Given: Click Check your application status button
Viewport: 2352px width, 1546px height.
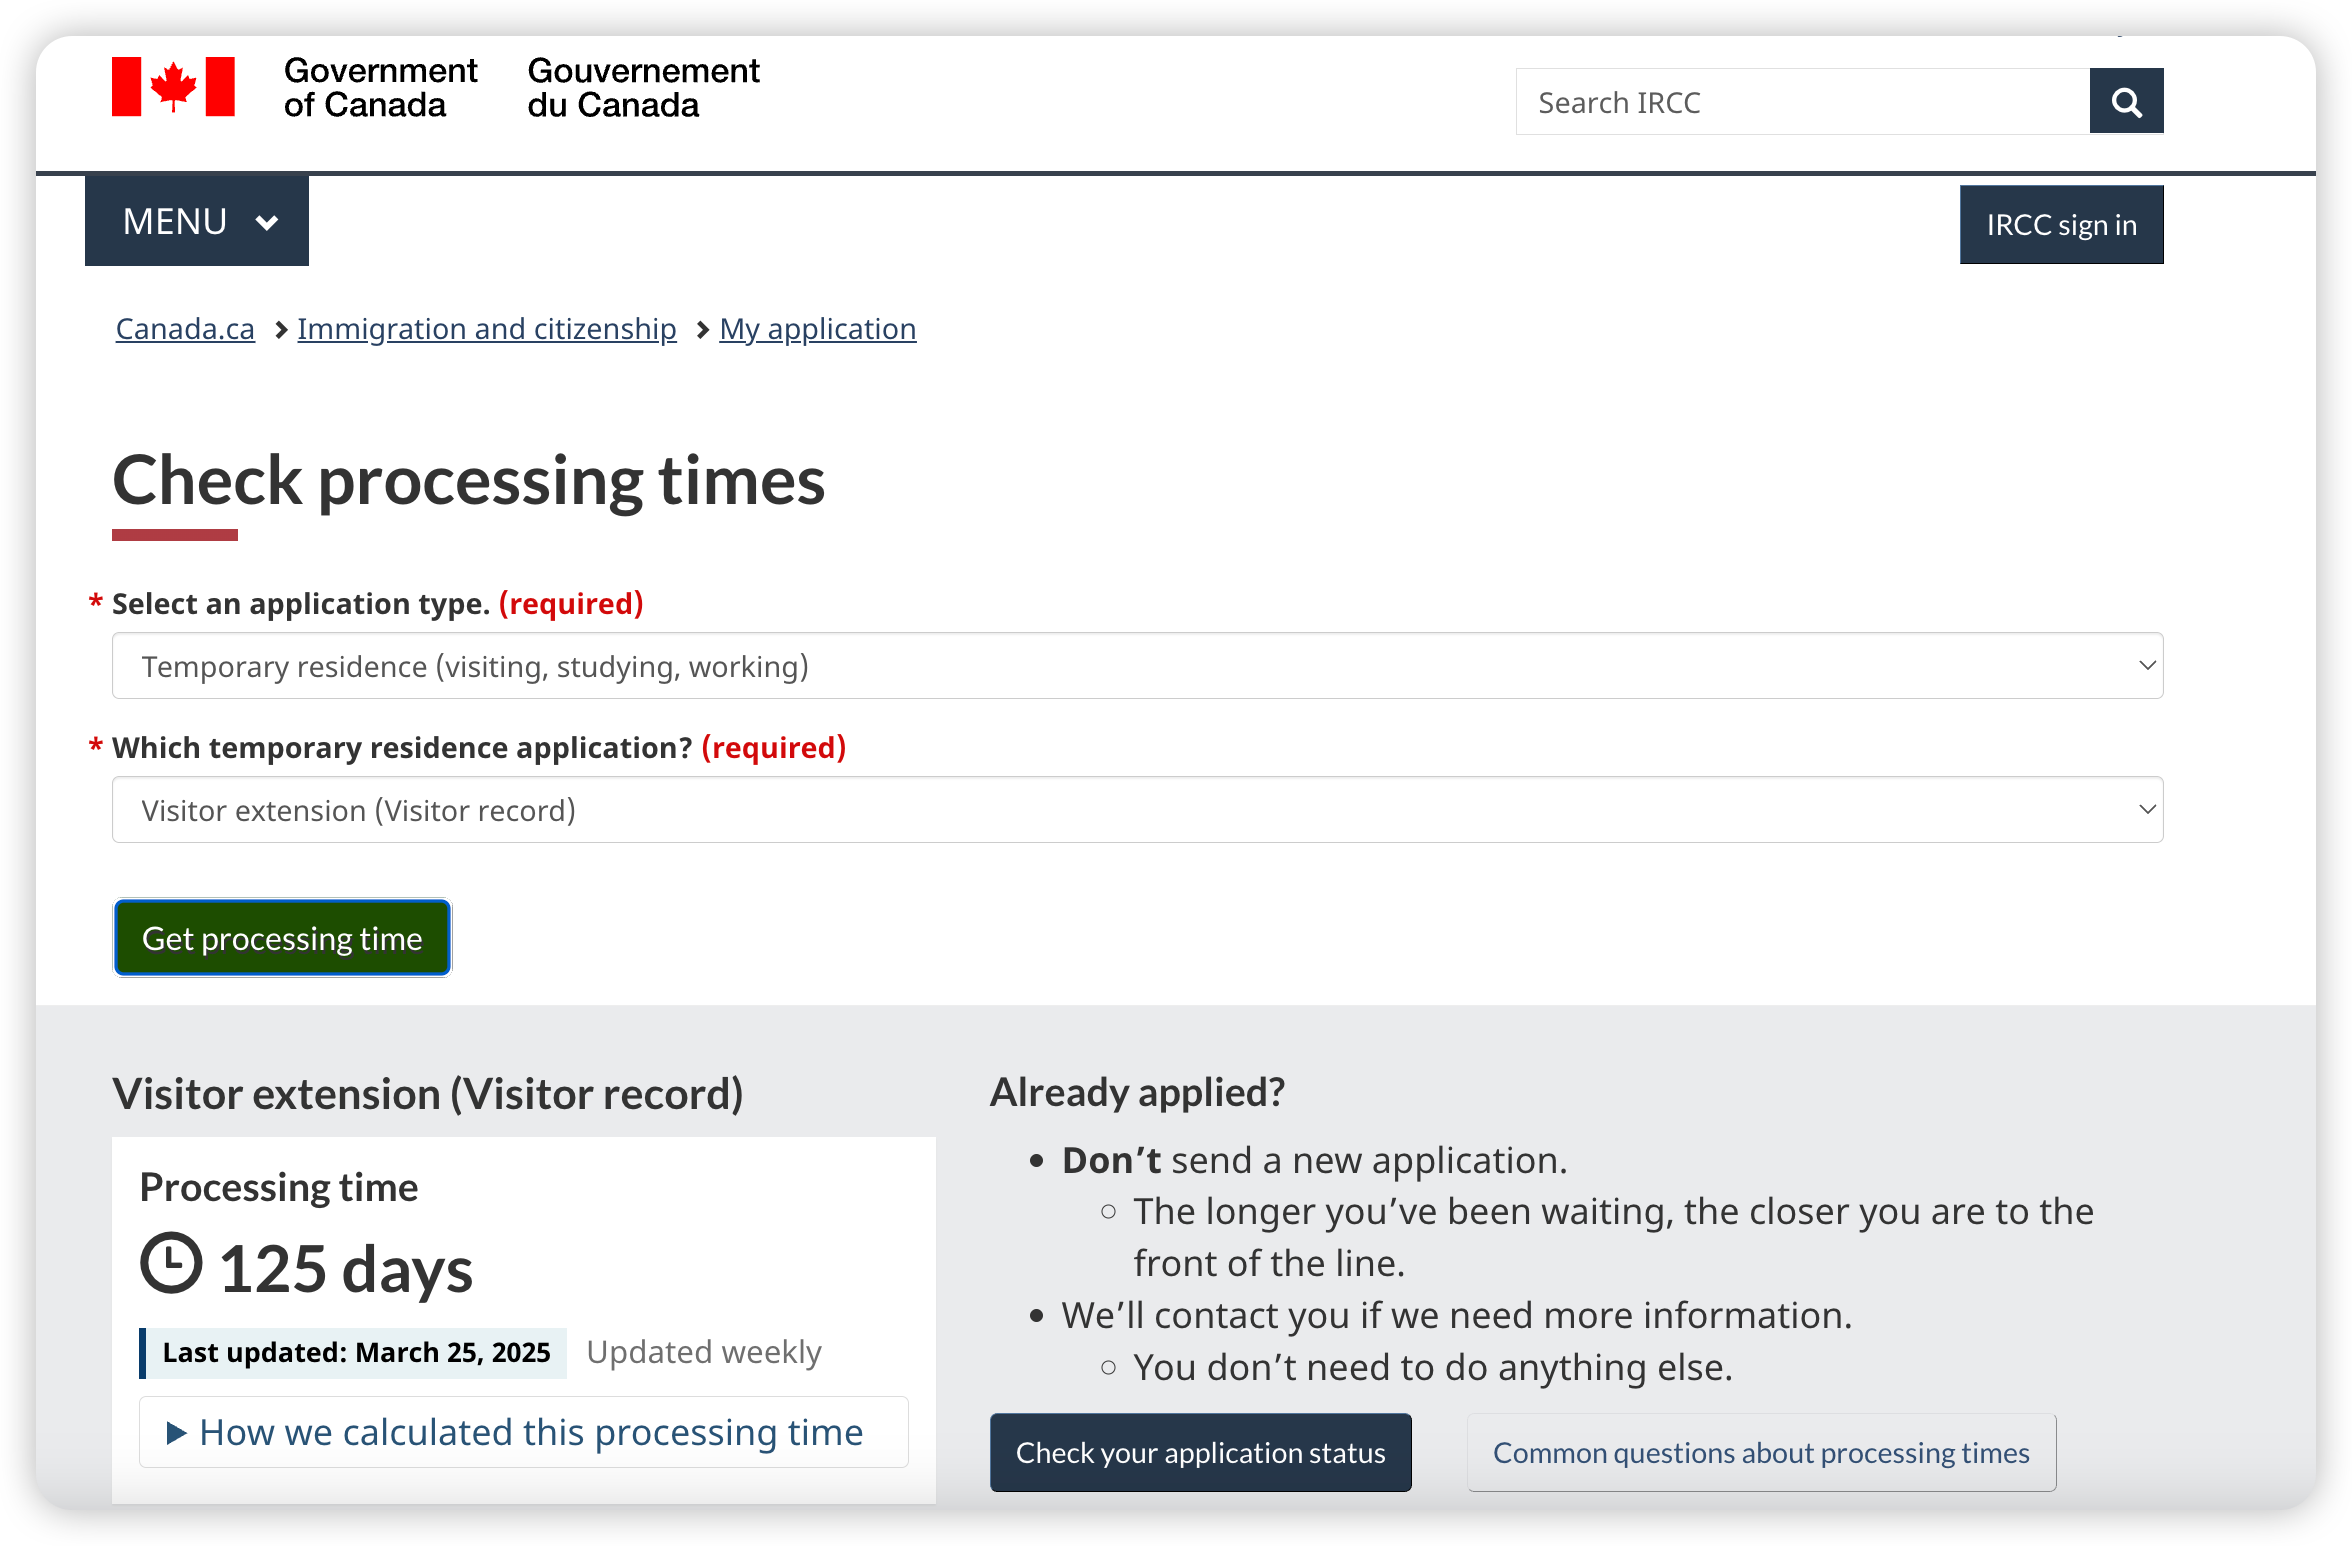Looking at the screenshot, I should pos(1200,1452).
